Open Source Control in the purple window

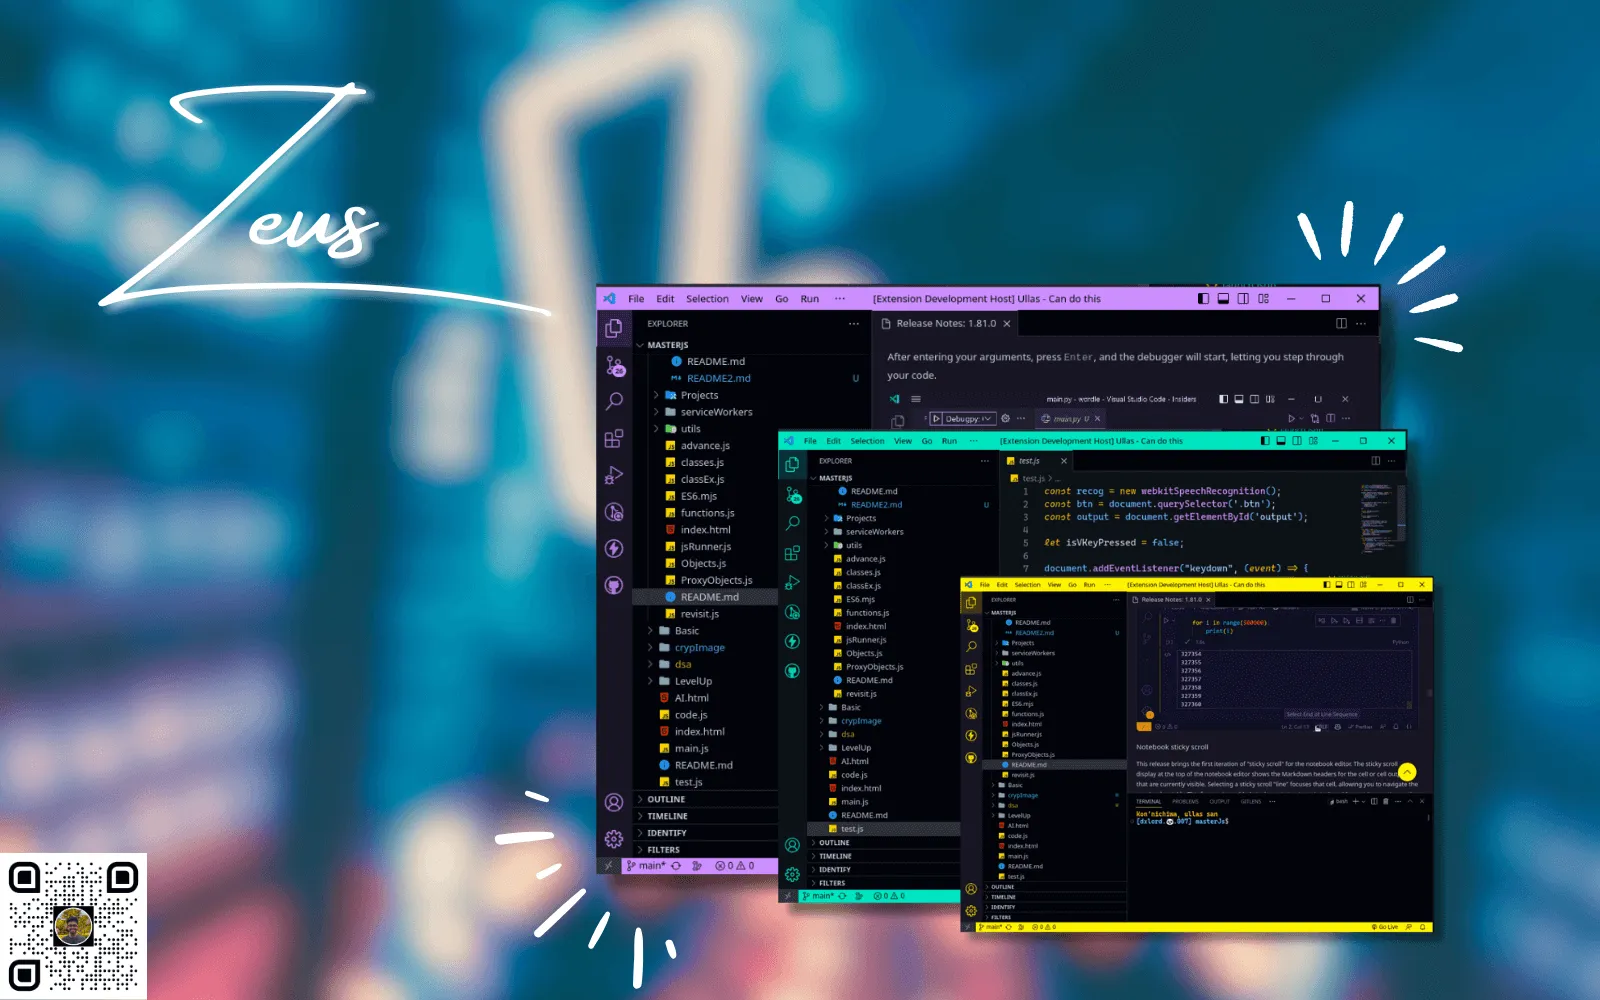click(x=615, y=367)
